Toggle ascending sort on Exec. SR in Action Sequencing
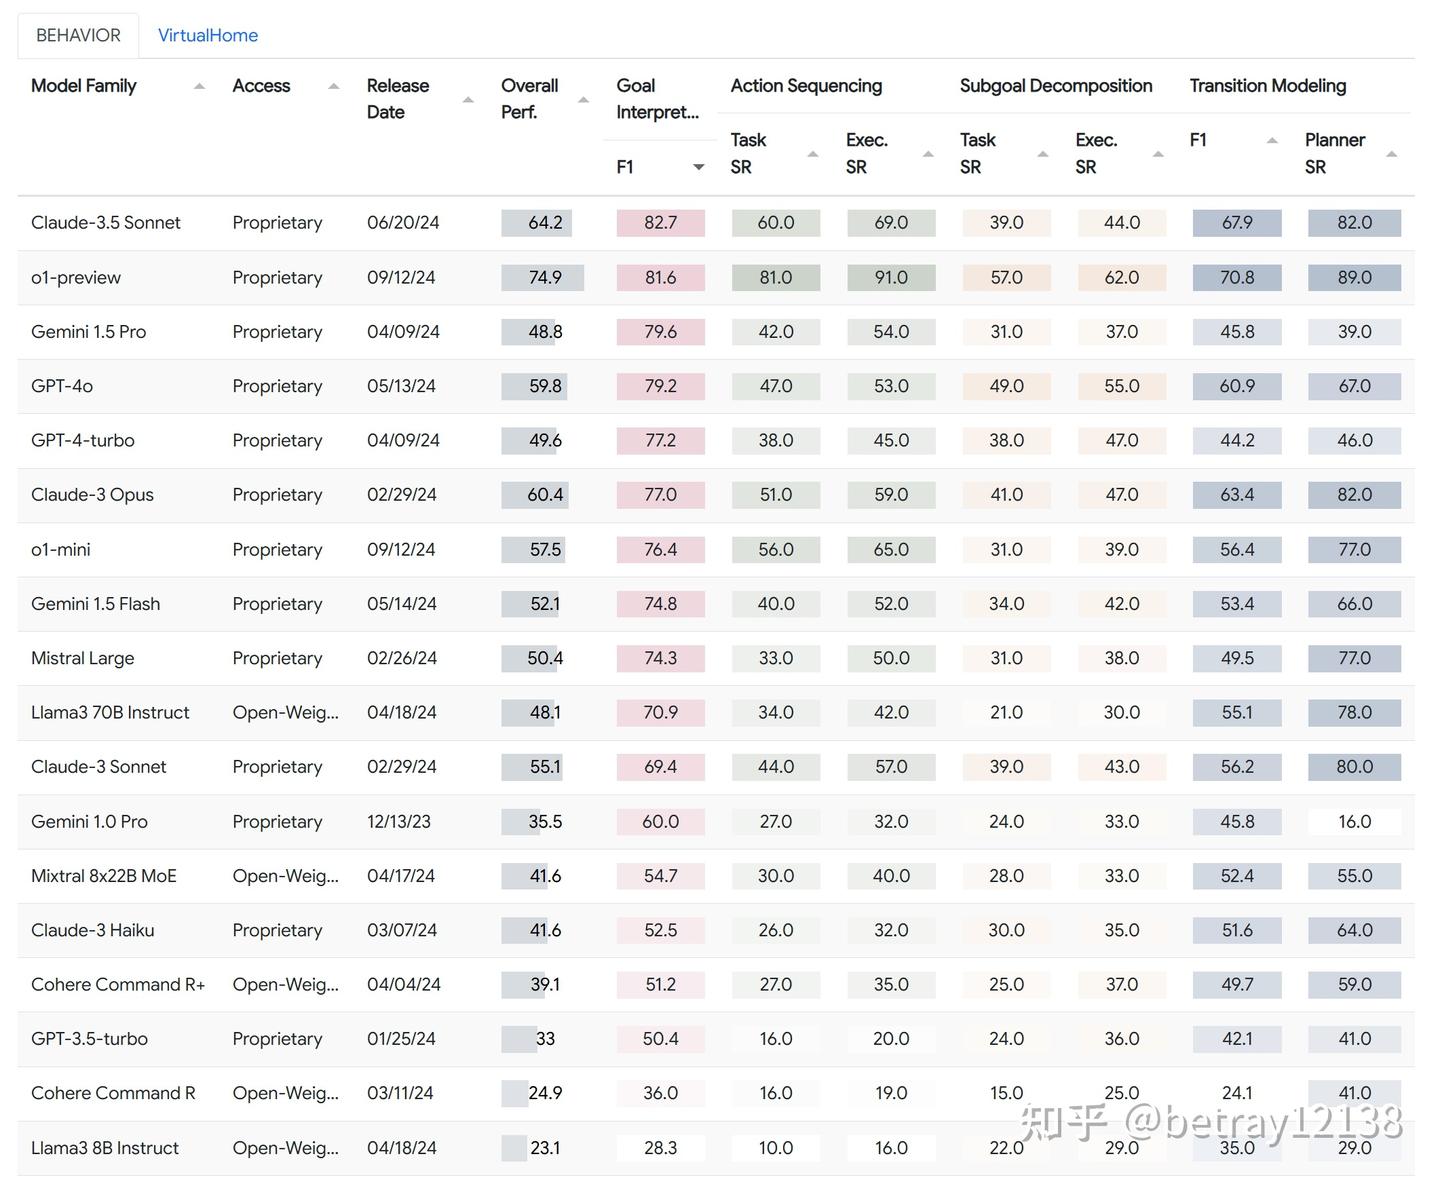1440x1186 pixels. (x=928, y=153)
